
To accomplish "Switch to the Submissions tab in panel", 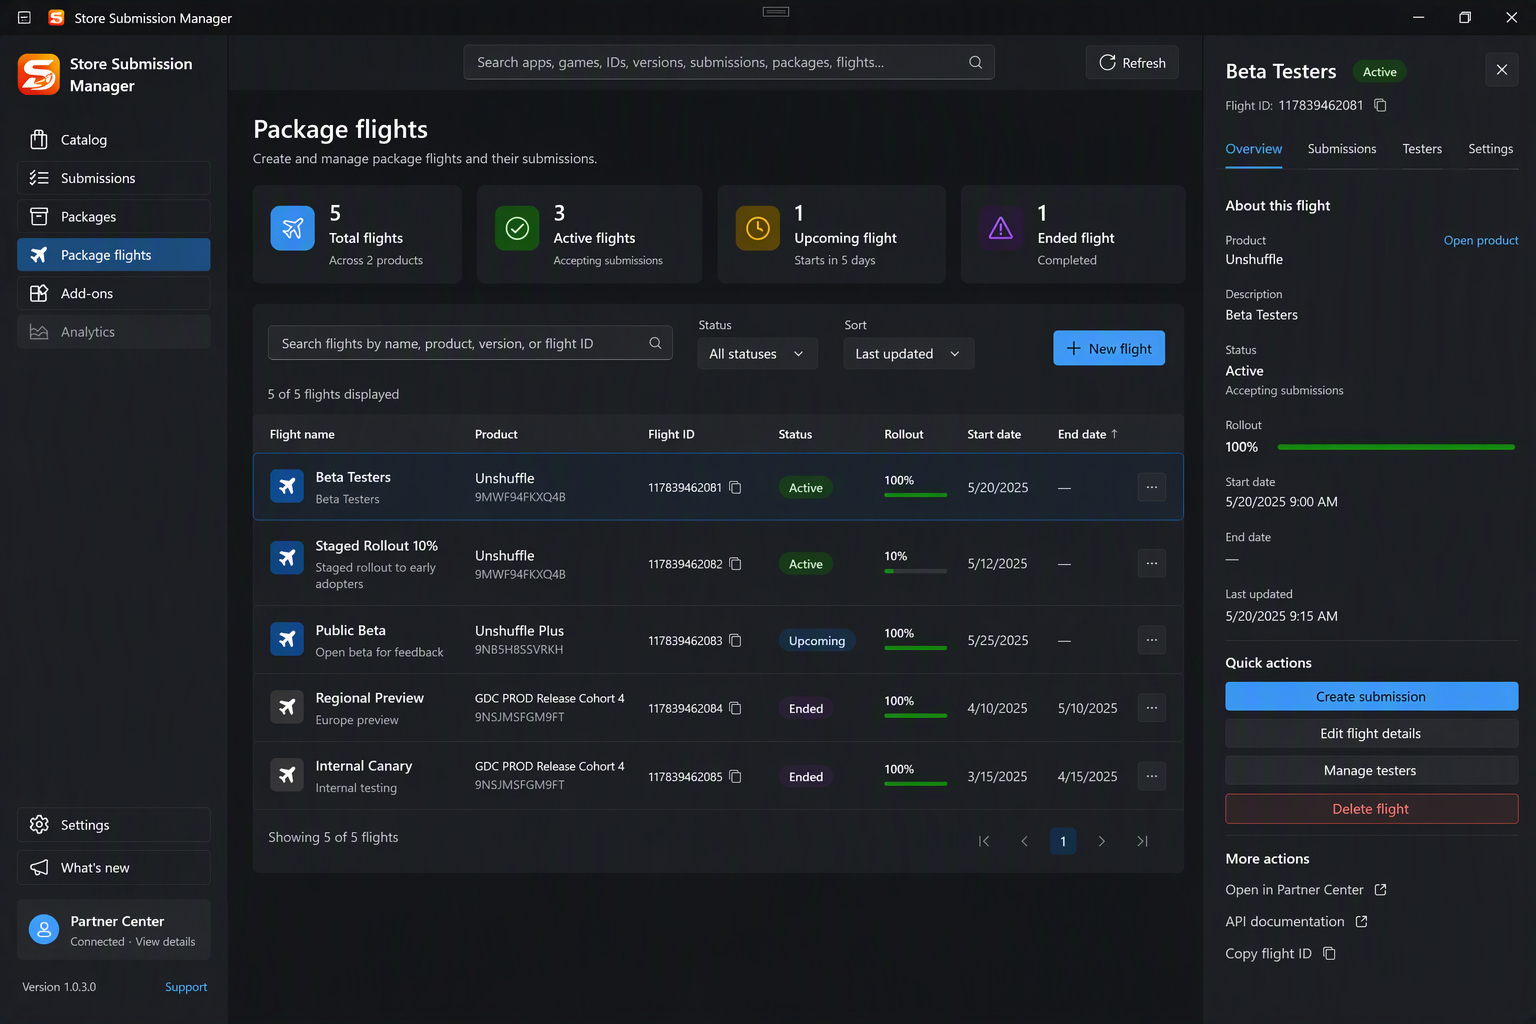I will [1342, 149].
